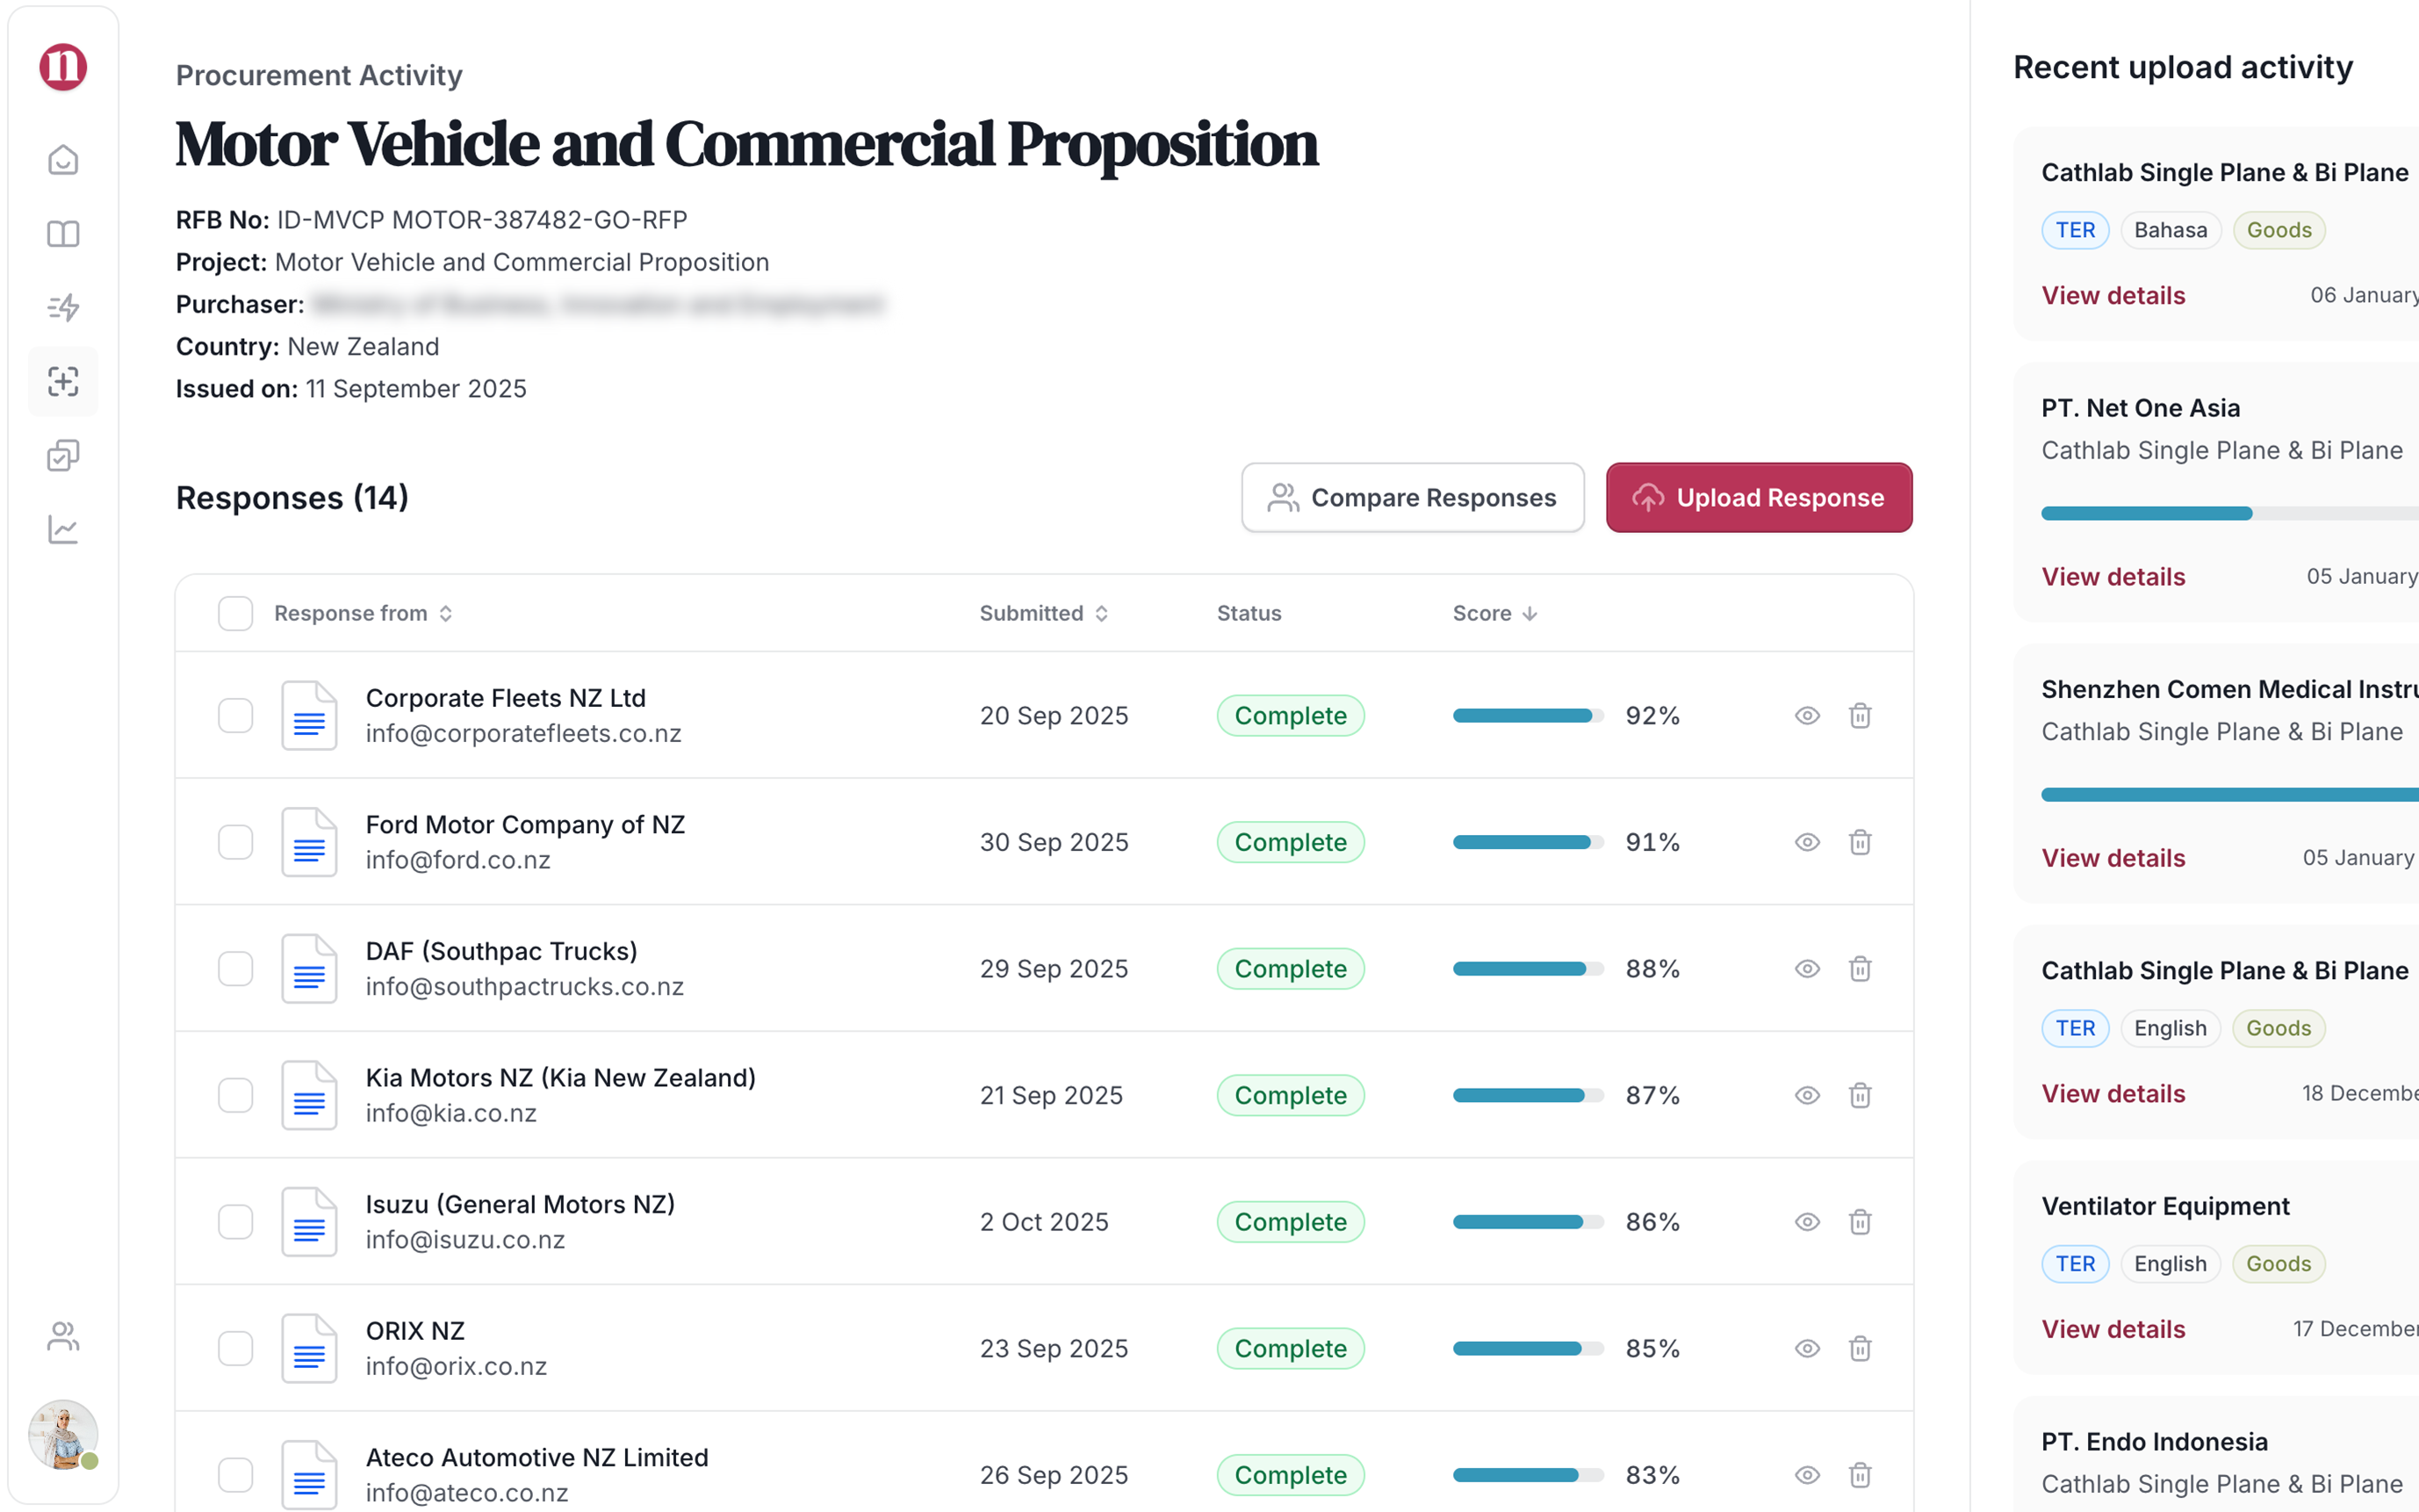Toggle sorting on the Response from column
Screen dimensions: 2419x1512
446,613
